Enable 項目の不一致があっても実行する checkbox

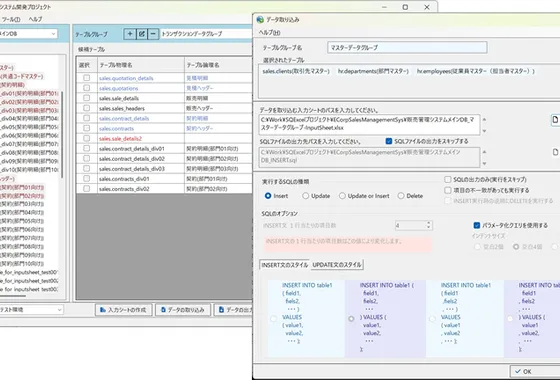(448, 190)
